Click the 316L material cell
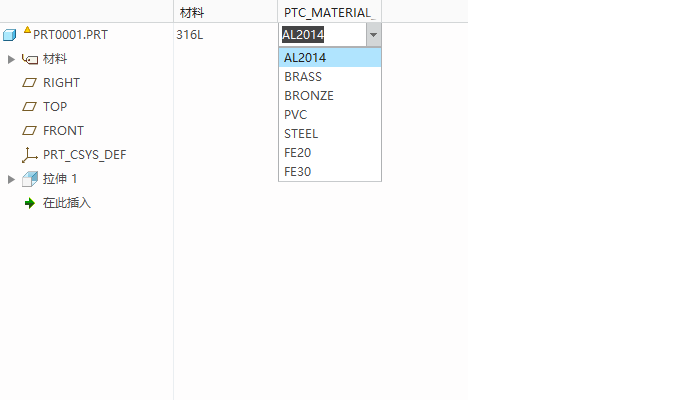Image resolution: width=700 pixels, height=400 pixels. pos(190,35)
